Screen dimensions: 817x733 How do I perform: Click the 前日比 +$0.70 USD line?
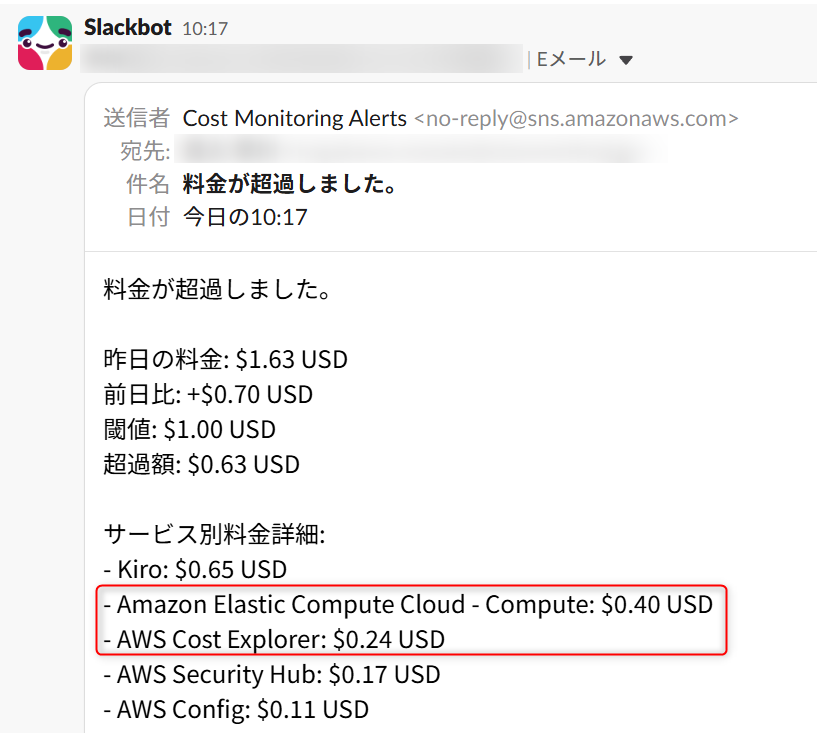208,395
